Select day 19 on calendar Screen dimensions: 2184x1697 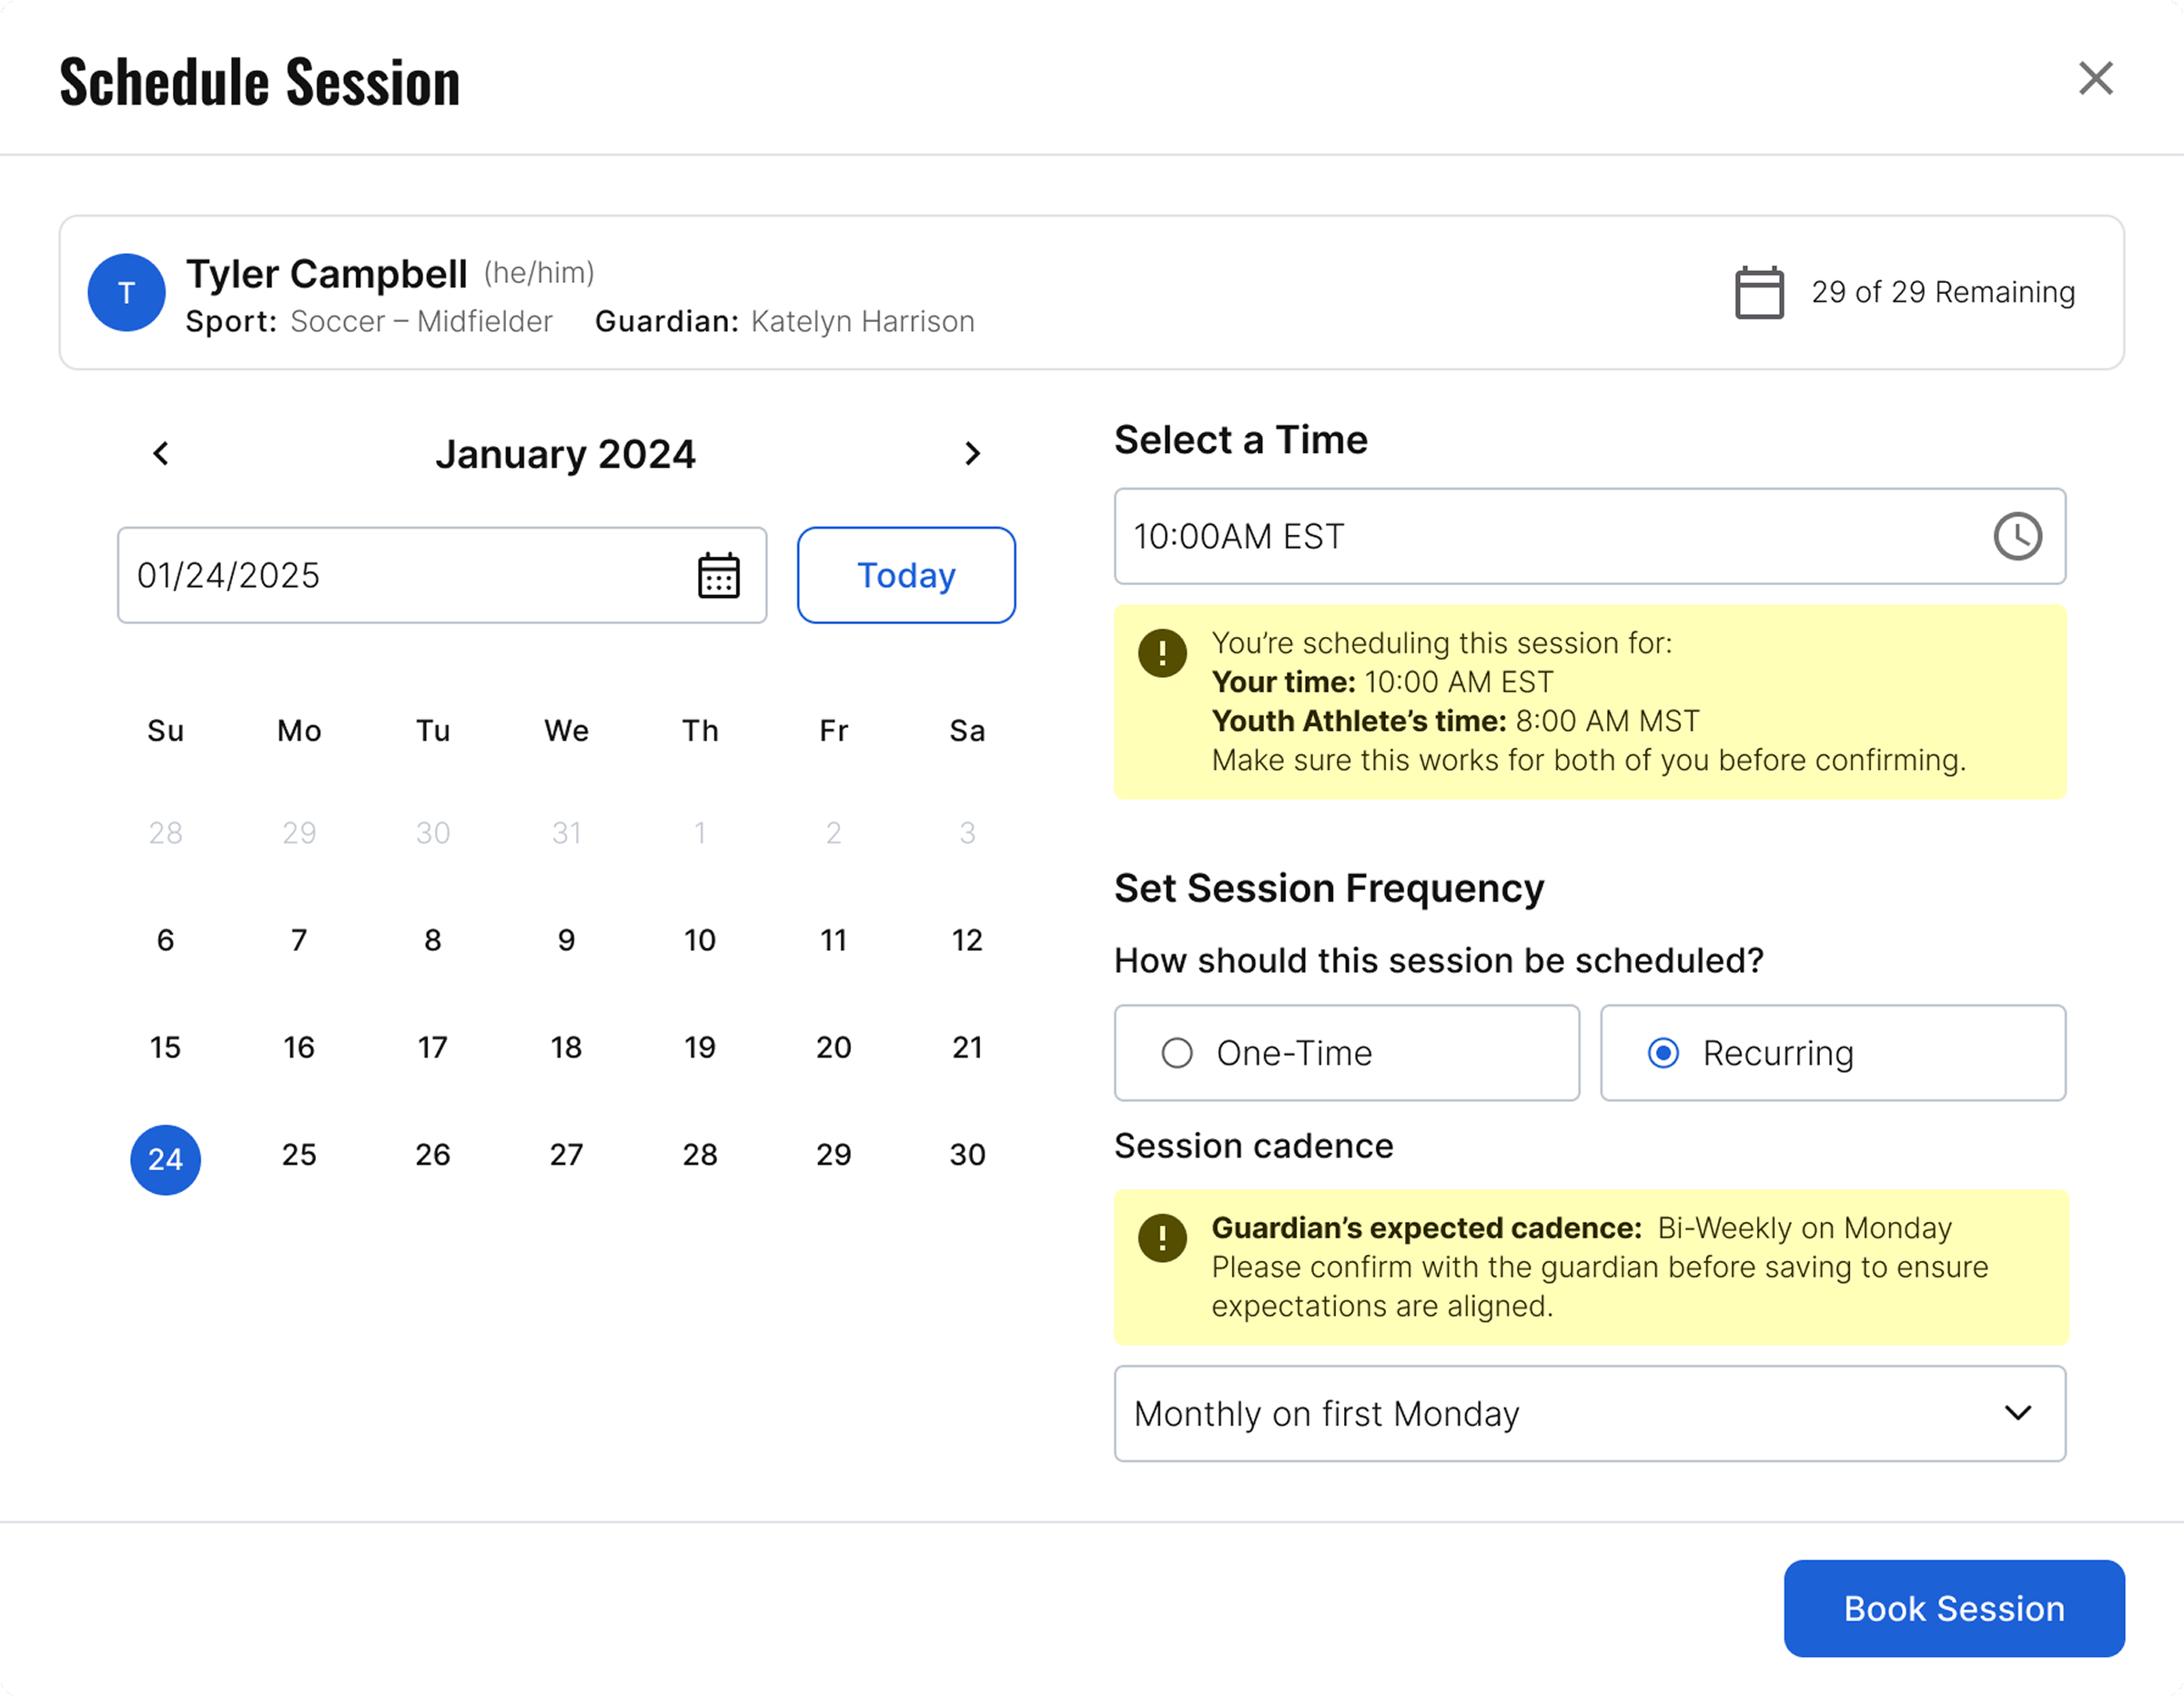coord(700,1047)
